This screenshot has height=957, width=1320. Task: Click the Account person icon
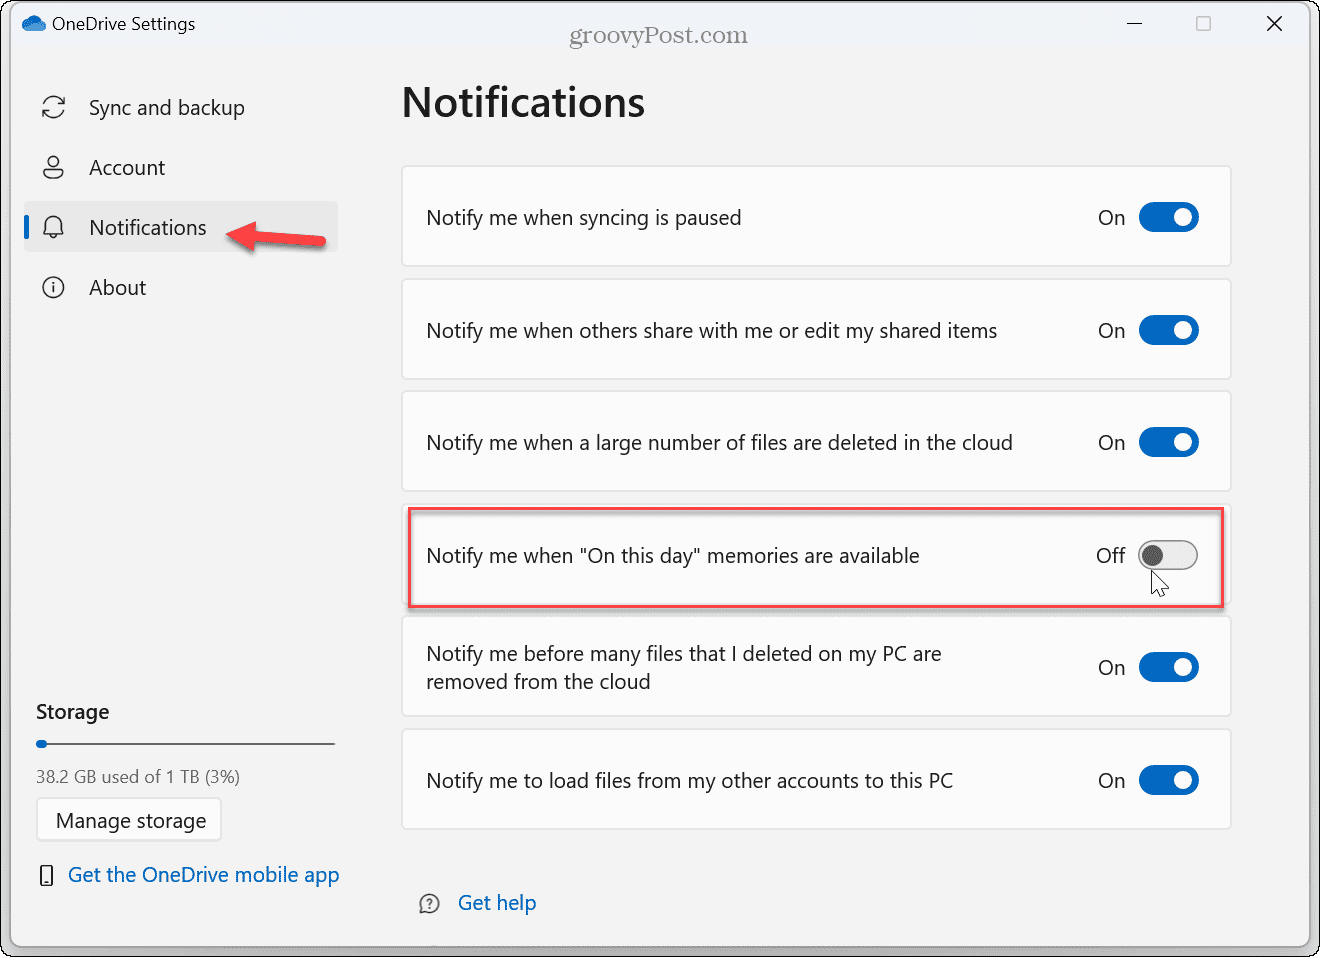(x=54, y=167)
